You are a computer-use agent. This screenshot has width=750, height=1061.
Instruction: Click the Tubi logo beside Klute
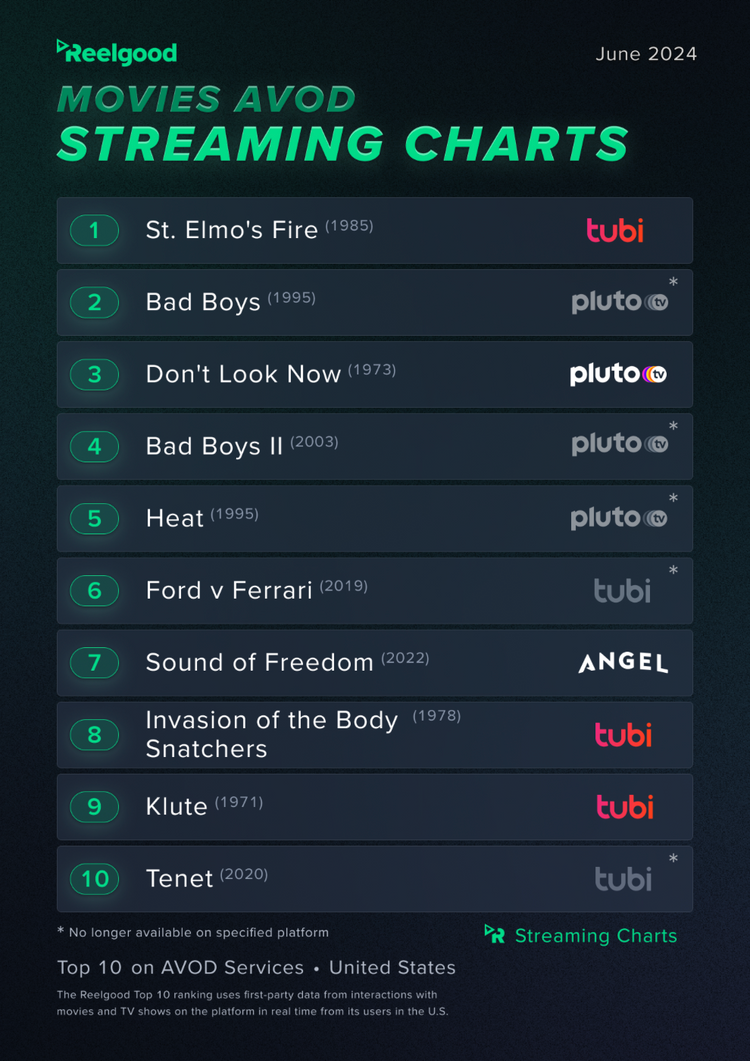click(624, 806)
